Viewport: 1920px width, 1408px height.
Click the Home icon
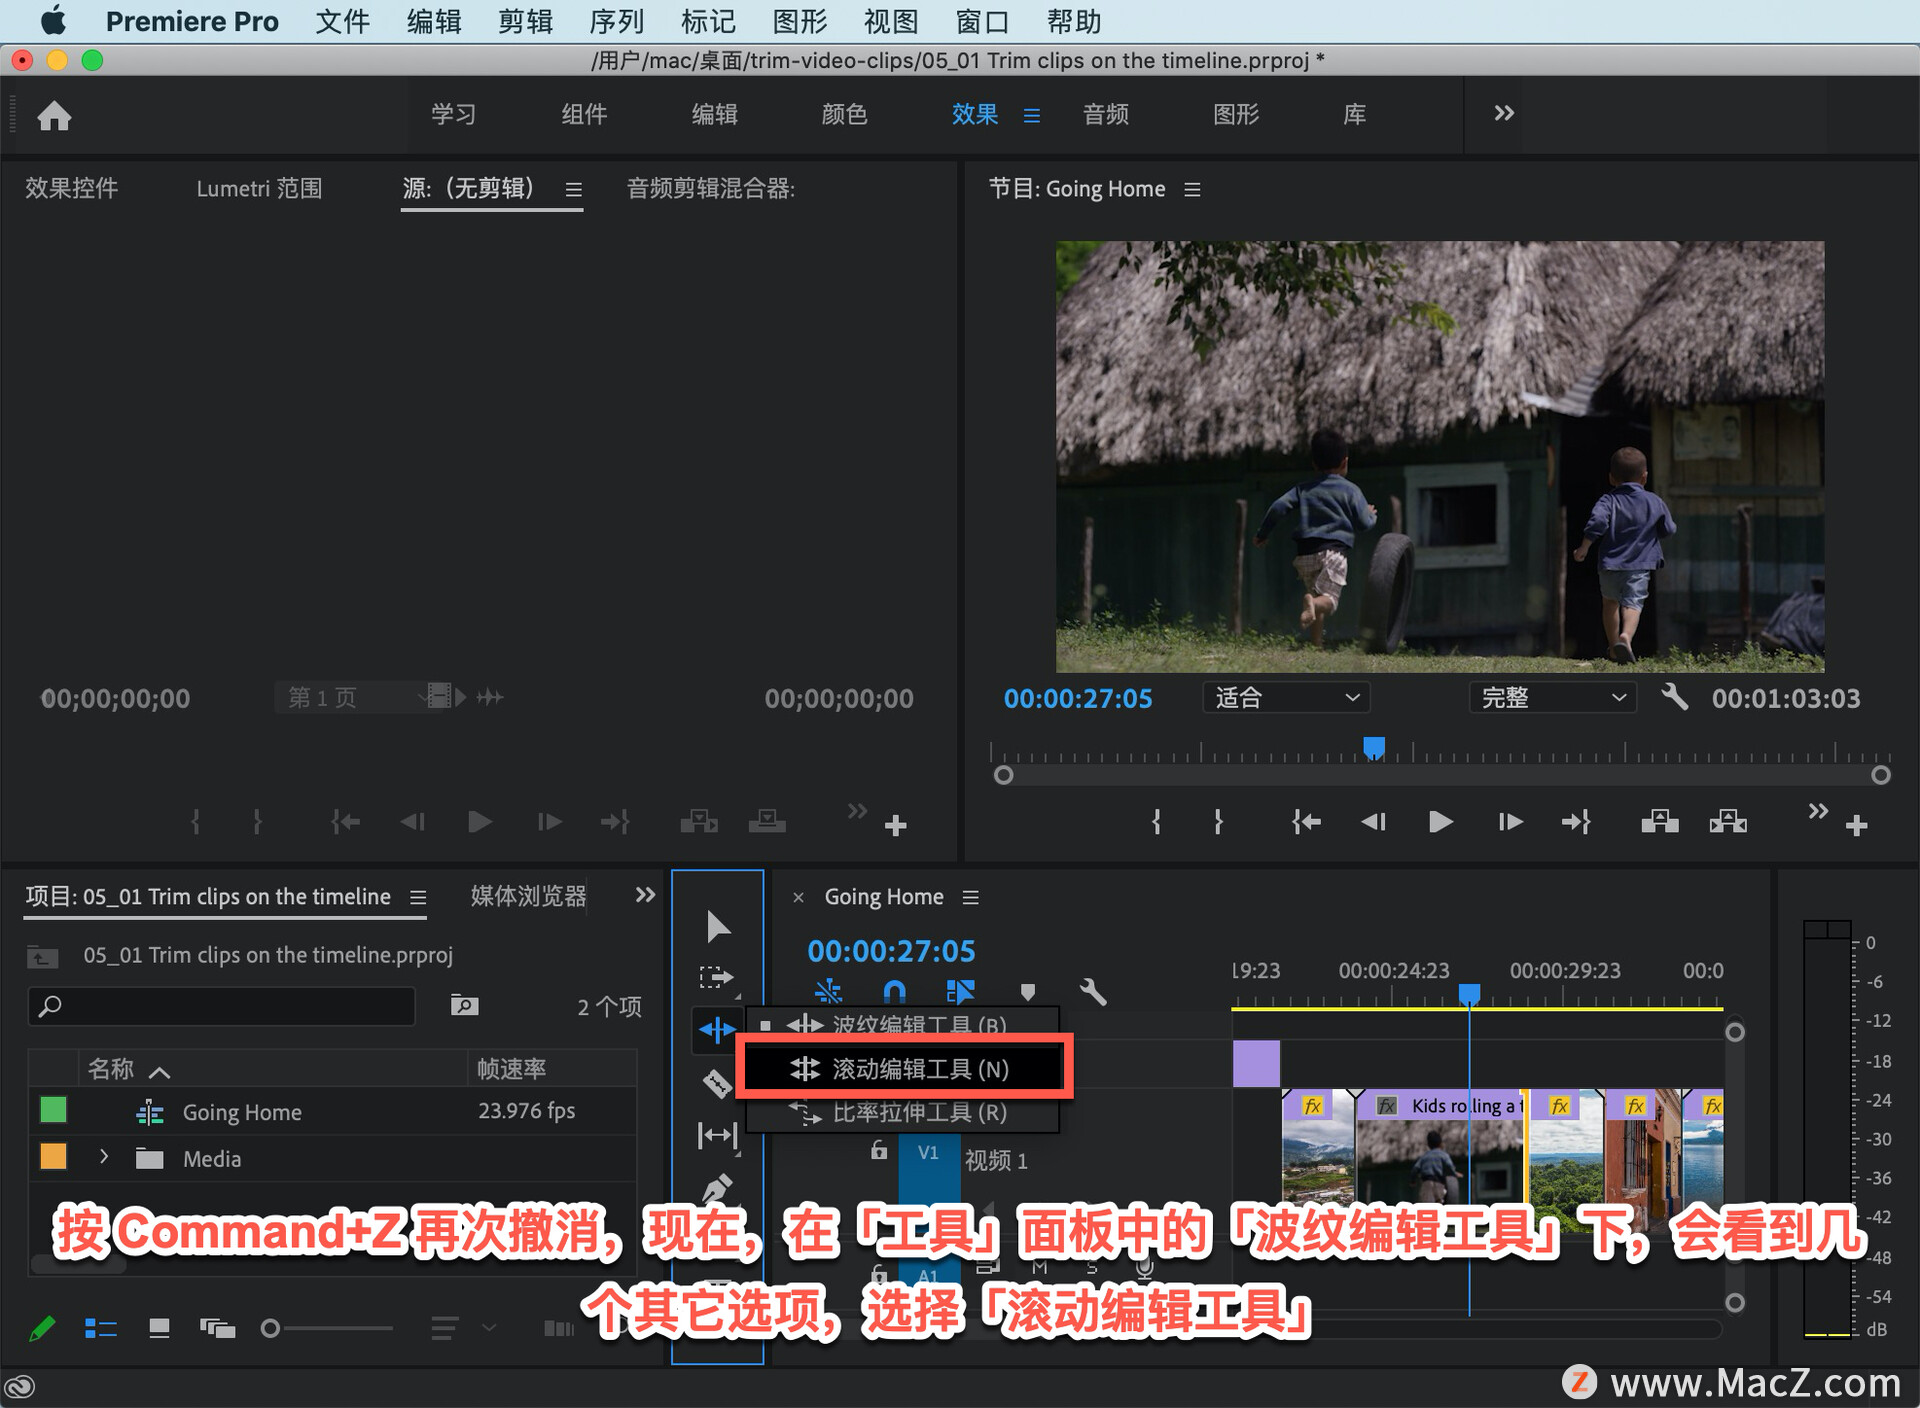click(x=54, y=116)
